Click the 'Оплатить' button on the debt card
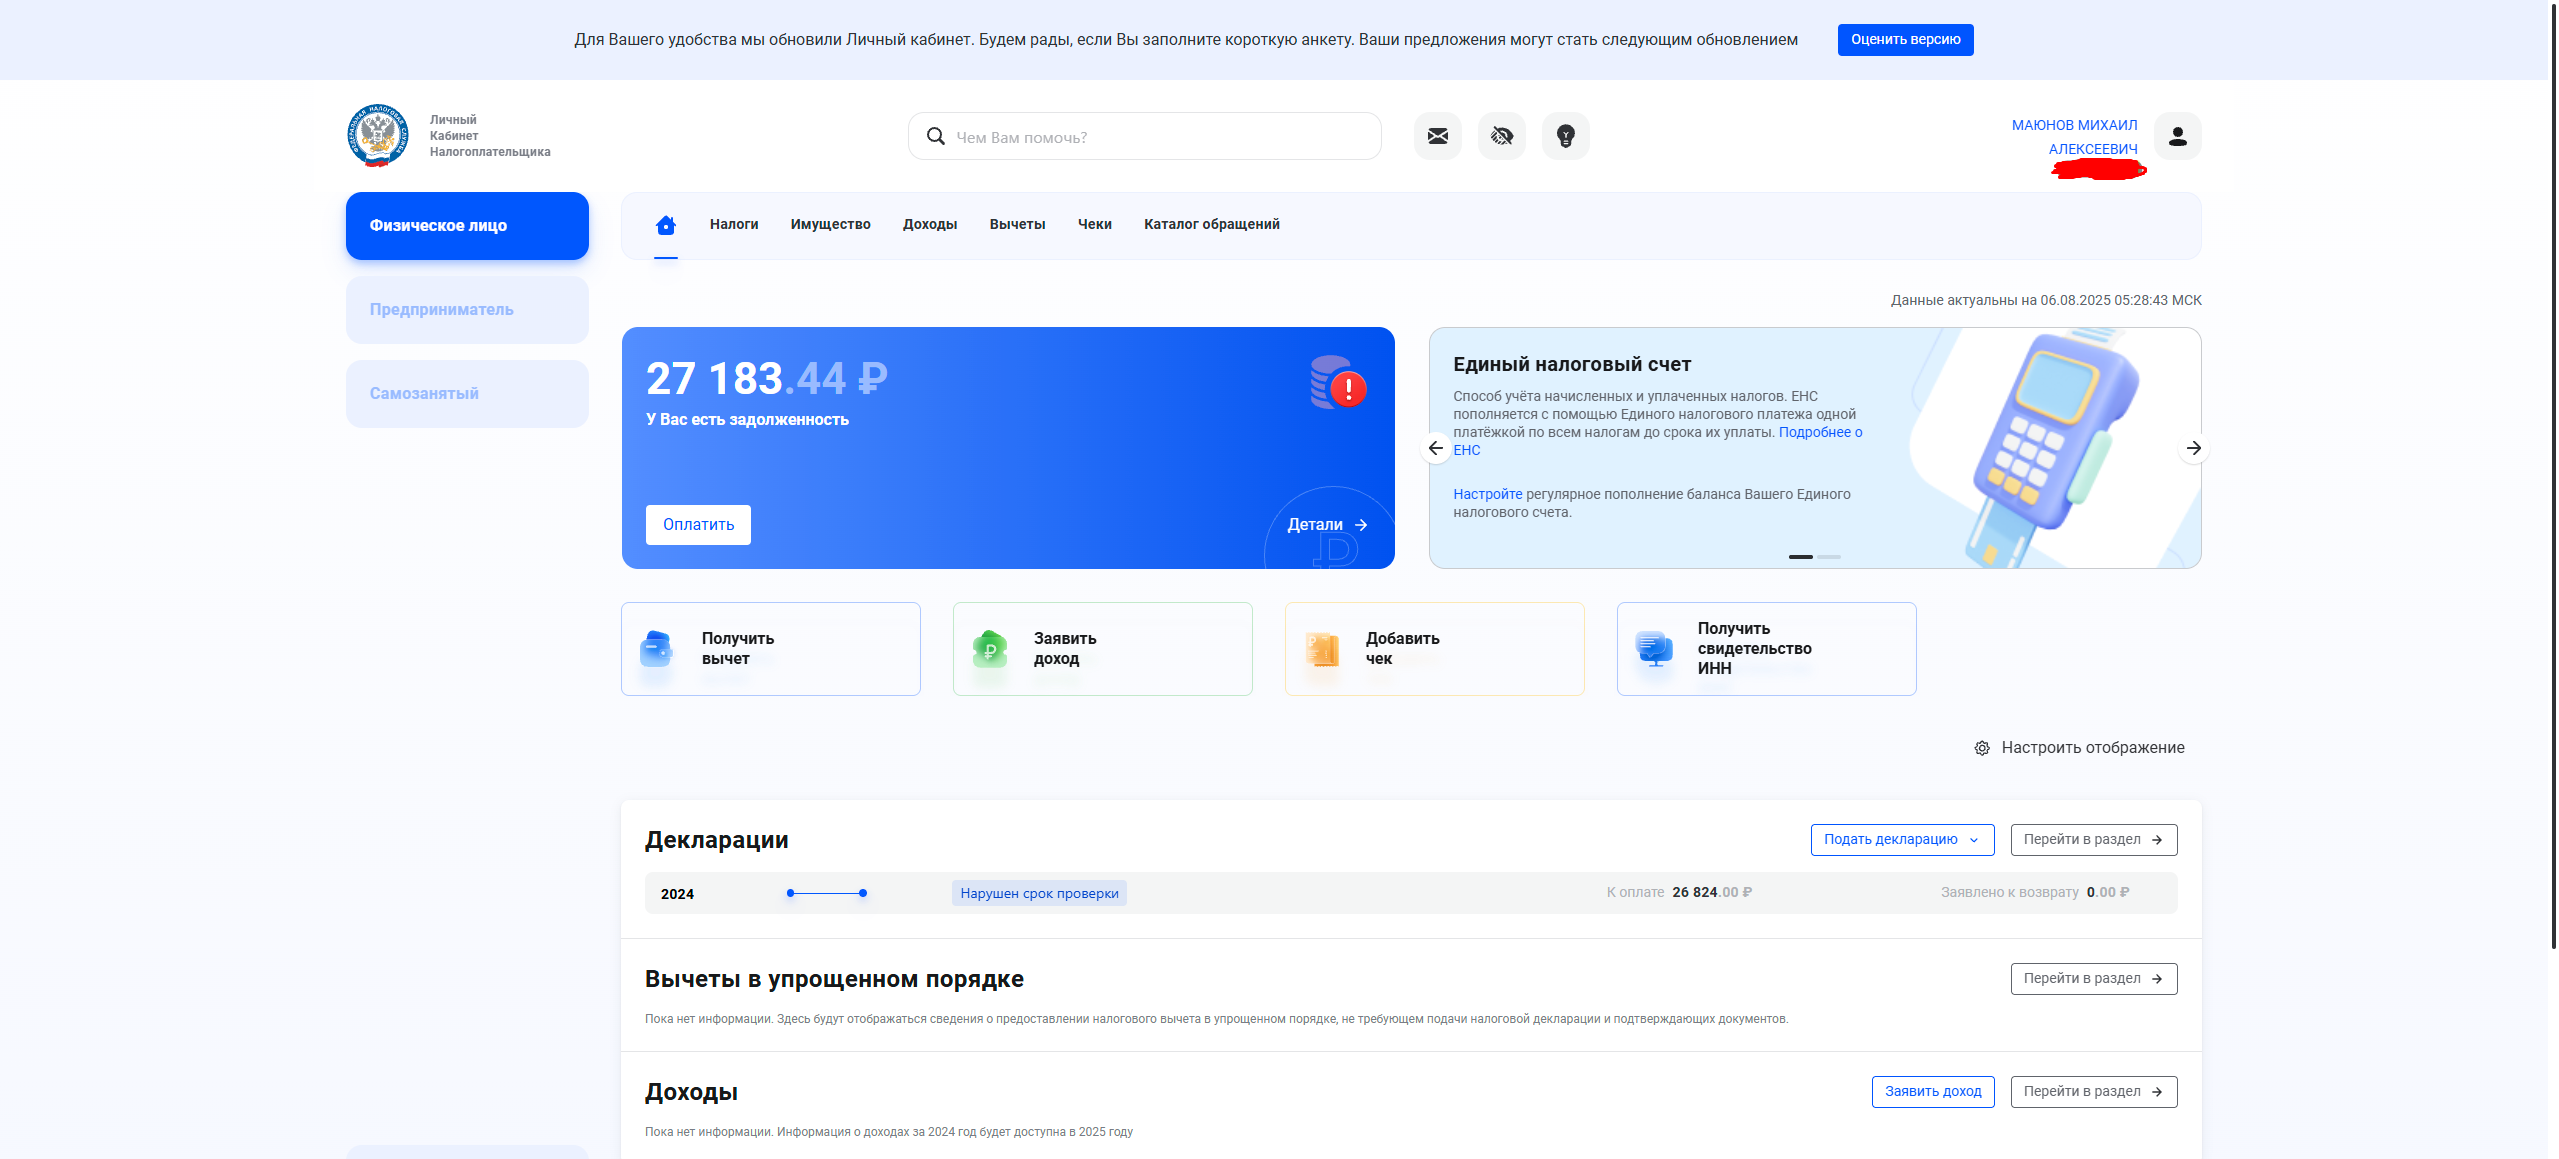The image size is (2559, 1159). point(697,524)
